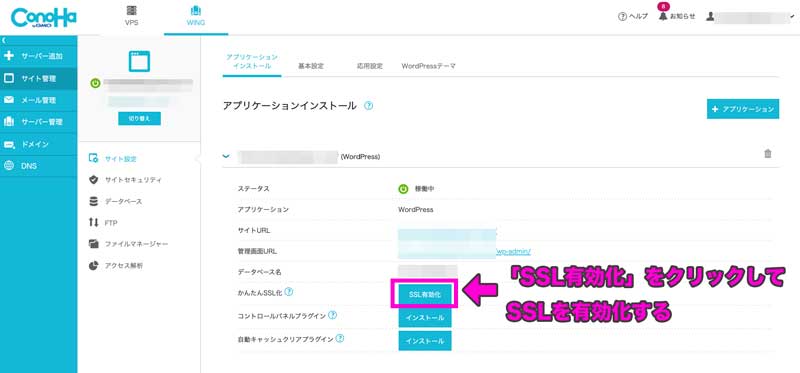Click the WordPress application value text
The image size is (800, 373).
click(x=416, y=210)
